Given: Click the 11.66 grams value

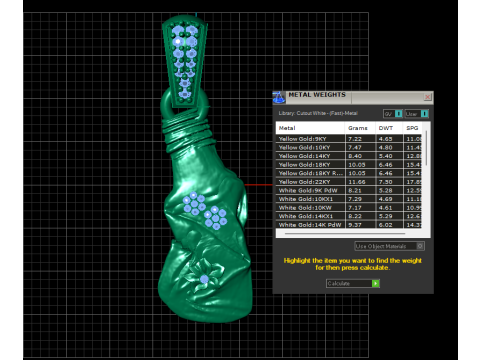Looking at the screenshot, I should pos(356,182).
